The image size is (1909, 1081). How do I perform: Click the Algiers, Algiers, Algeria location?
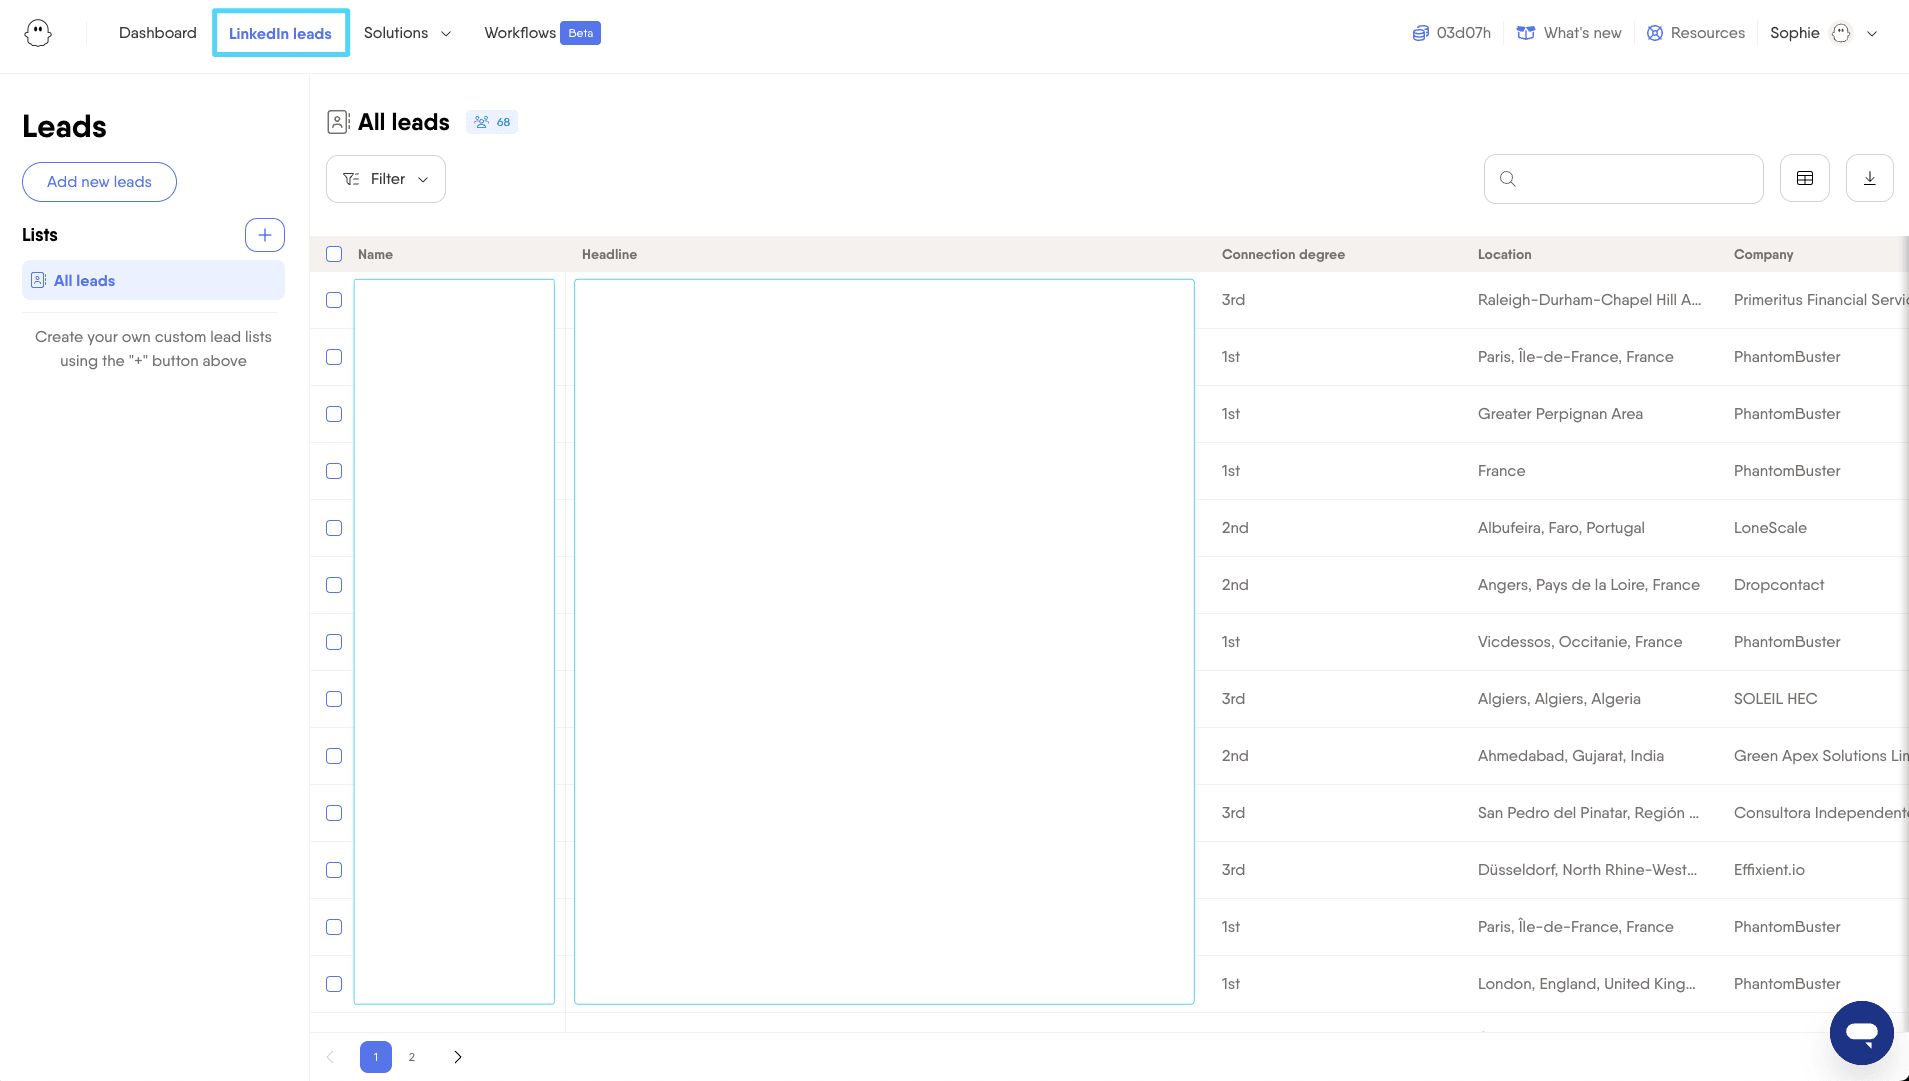(1559, 699)
